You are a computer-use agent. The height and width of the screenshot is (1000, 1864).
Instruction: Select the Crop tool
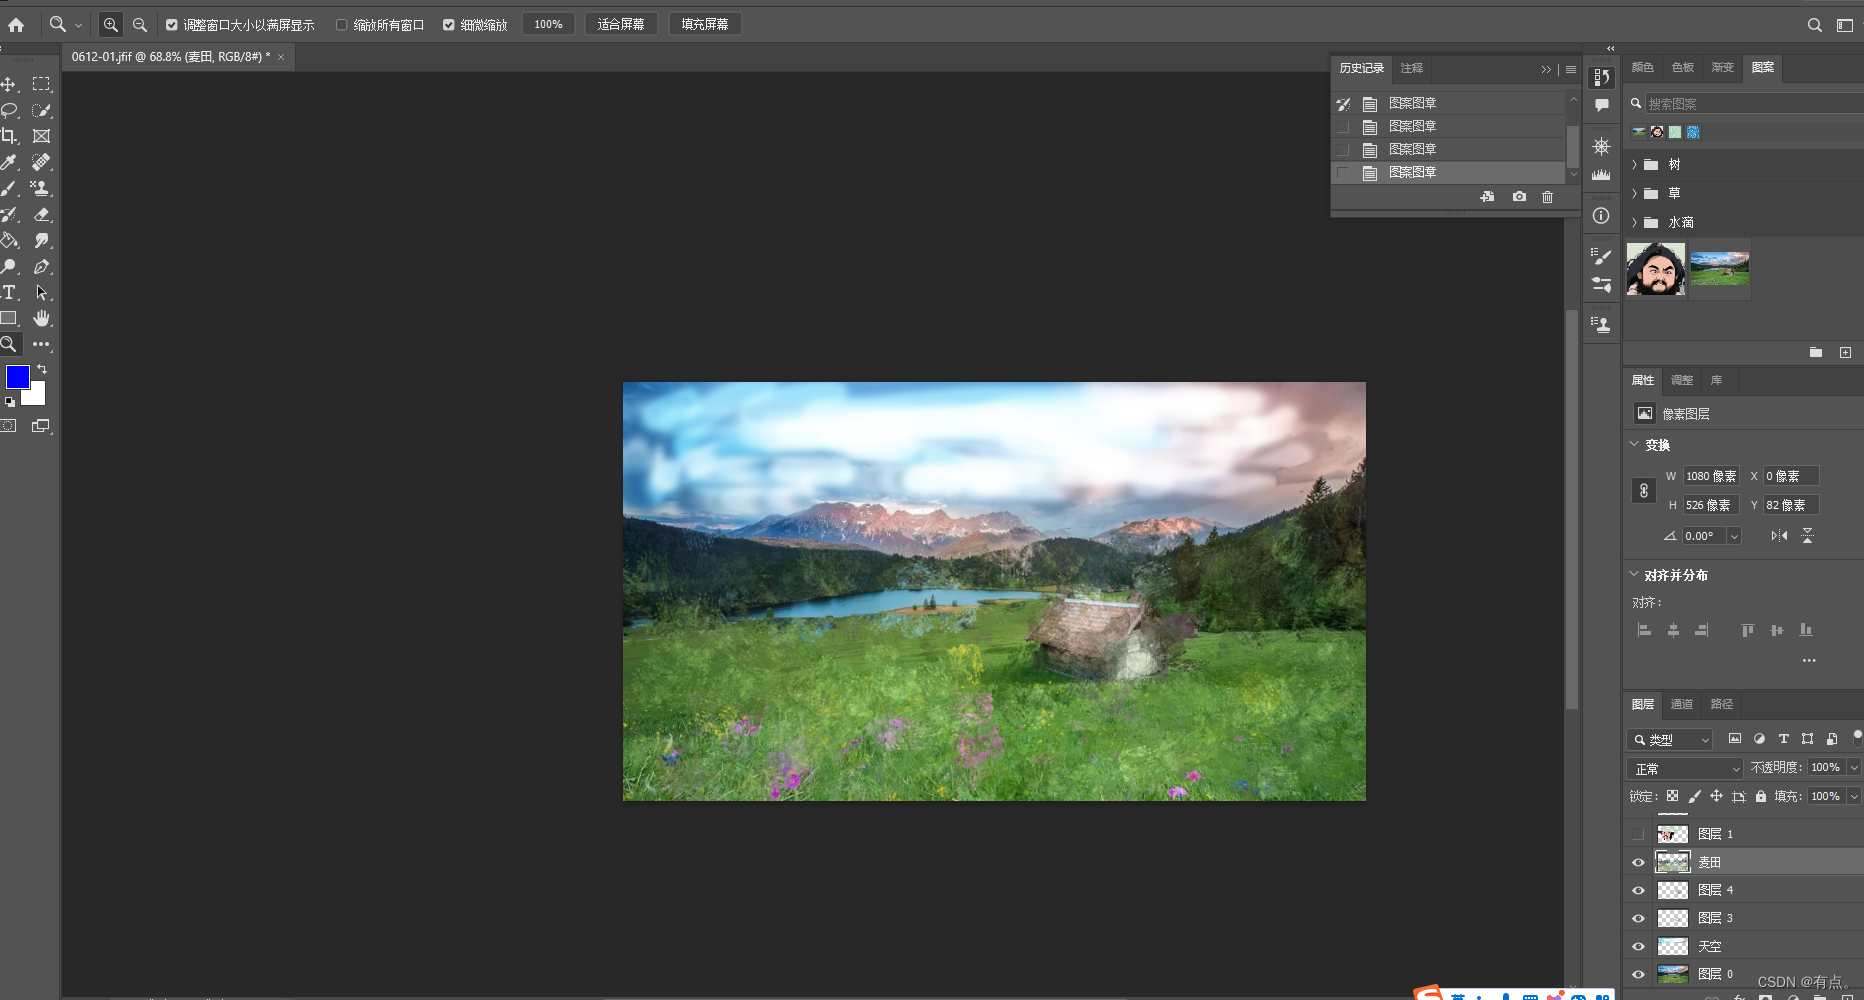coord(9,137)
